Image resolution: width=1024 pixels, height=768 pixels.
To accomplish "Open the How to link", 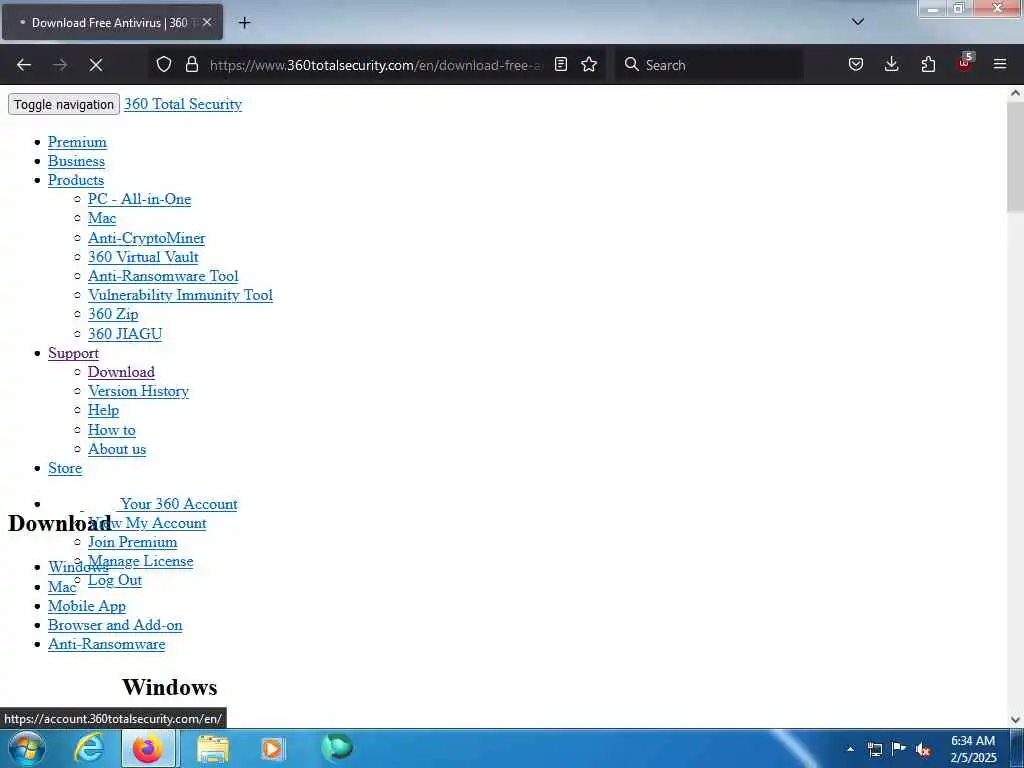I will 112,430.
